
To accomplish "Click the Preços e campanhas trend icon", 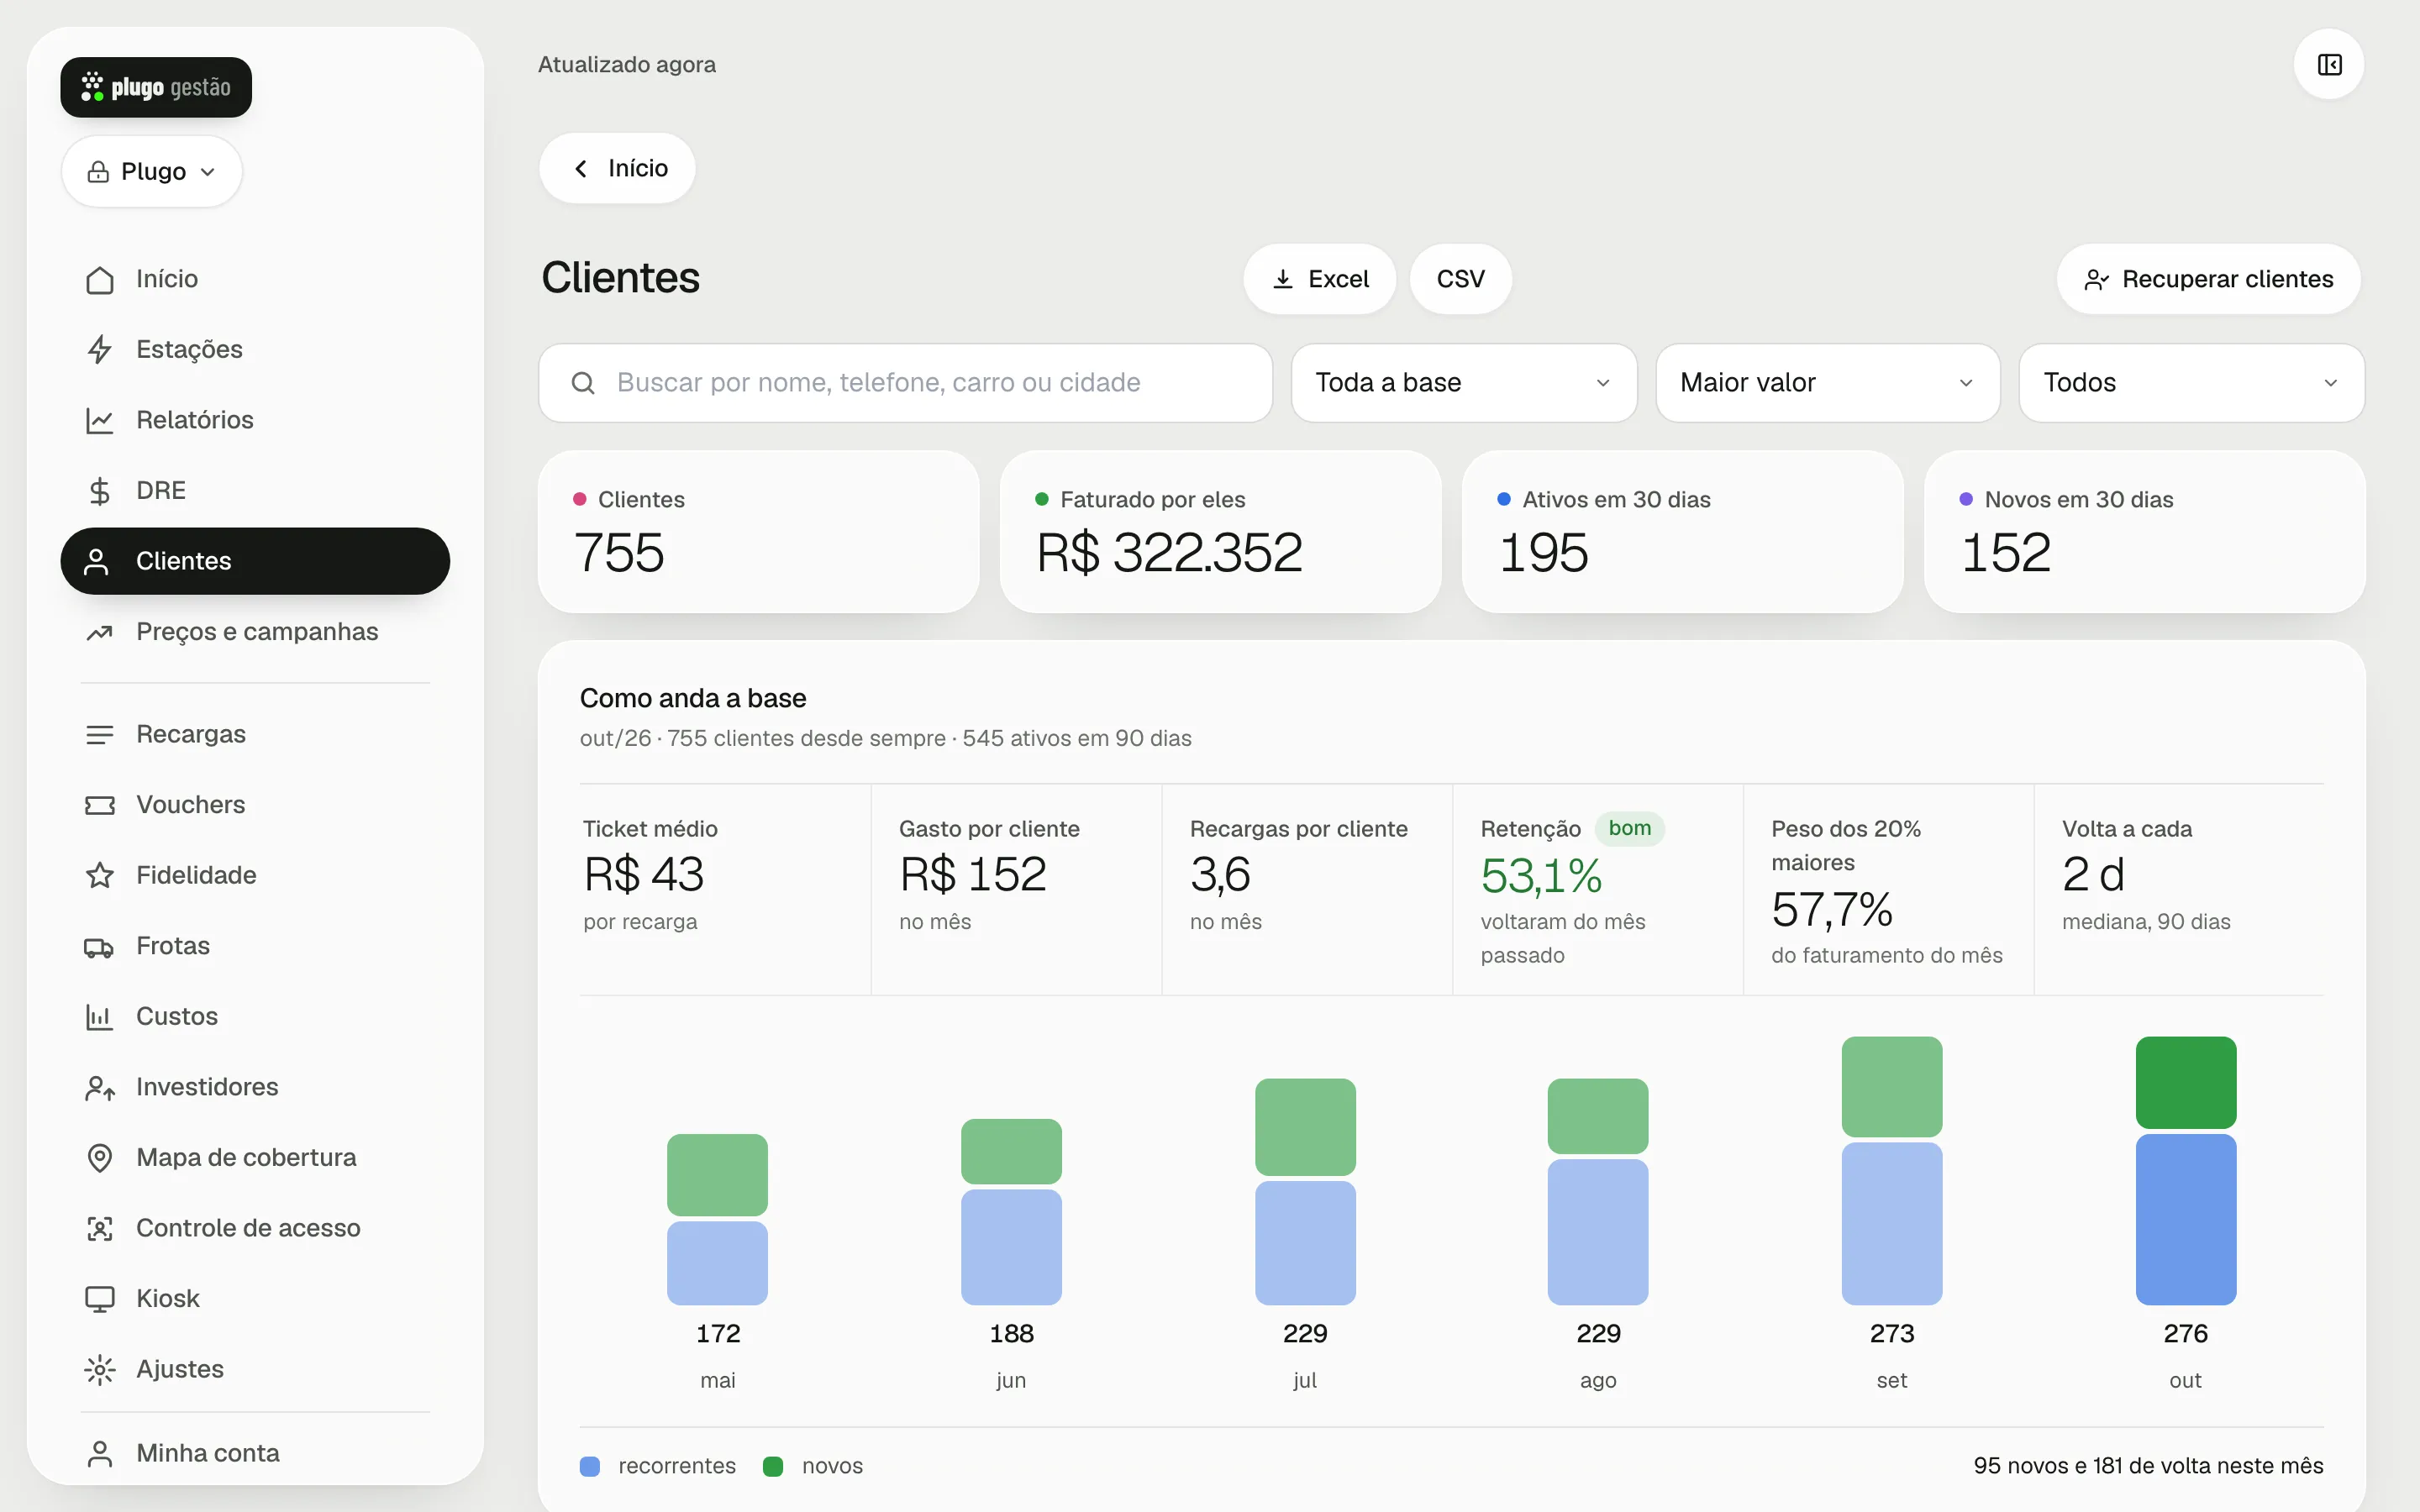I will 99,632.
